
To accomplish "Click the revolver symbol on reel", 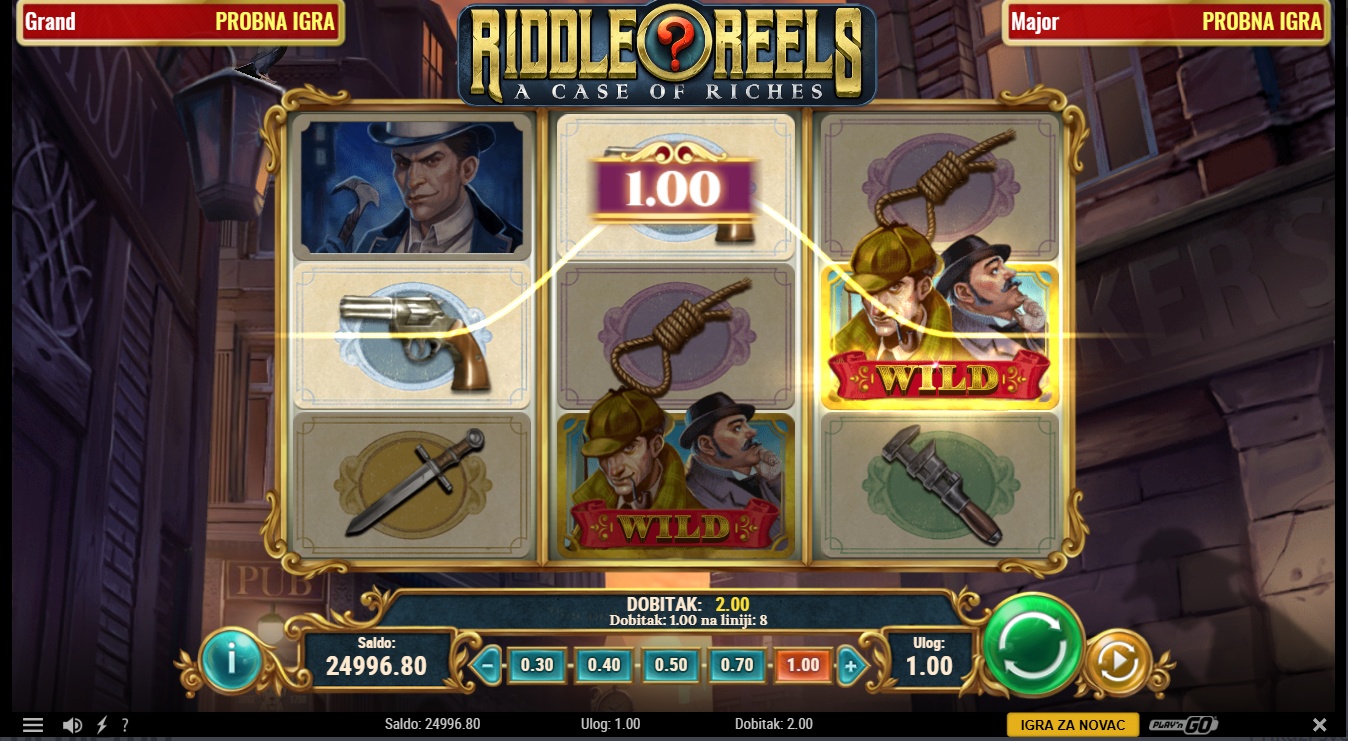I will (x=412, y=337).
